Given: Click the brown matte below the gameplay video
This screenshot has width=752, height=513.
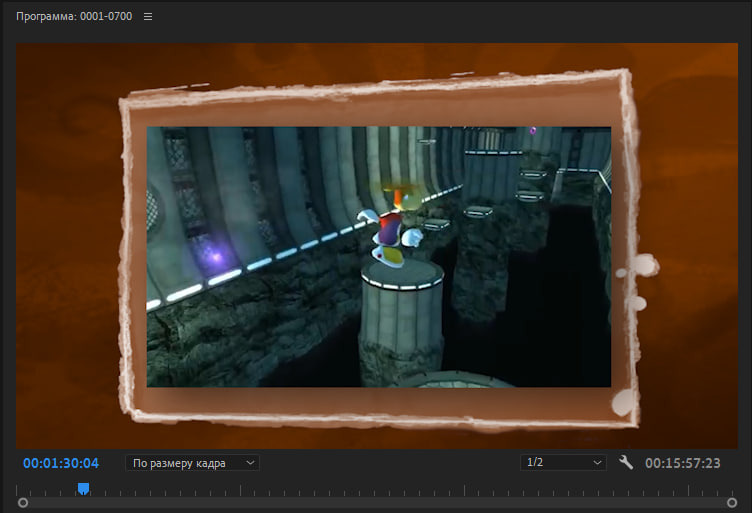Looking at the screenshot, I should pos(378,402).
